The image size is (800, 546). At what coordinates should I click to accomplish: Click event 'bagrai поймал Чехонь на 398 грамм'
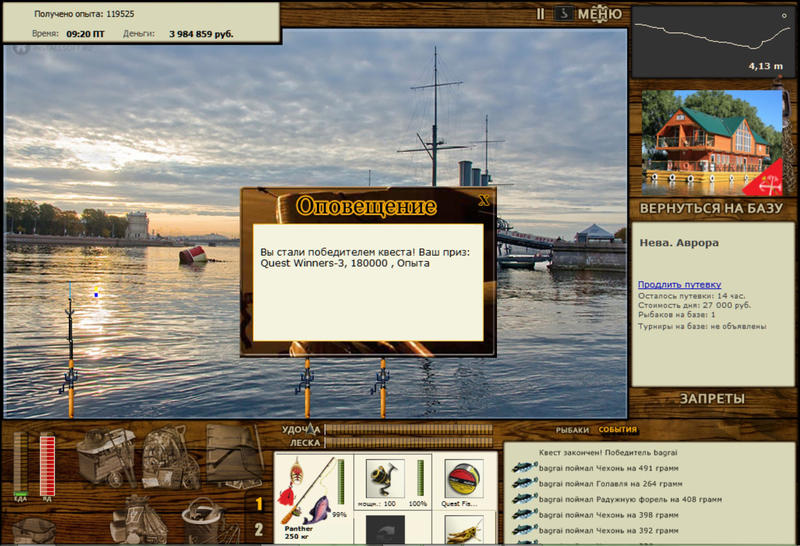[x=608, y=515]
